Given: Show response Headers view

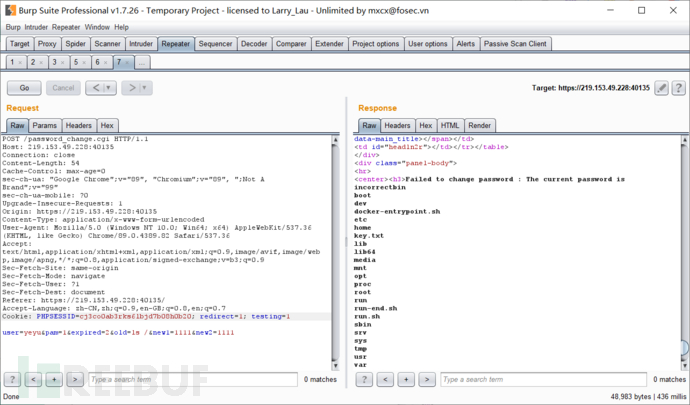Looking at the screenshot, I should [397, 125].
